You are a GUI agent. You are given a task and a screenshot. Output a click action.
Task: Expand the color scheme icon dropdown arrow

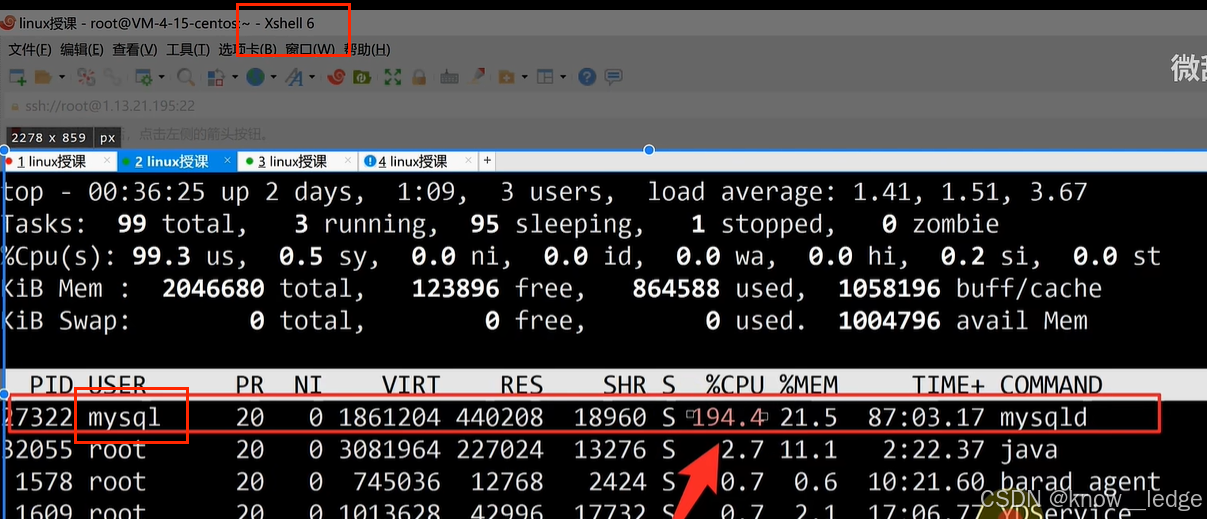tap(234, 77)
